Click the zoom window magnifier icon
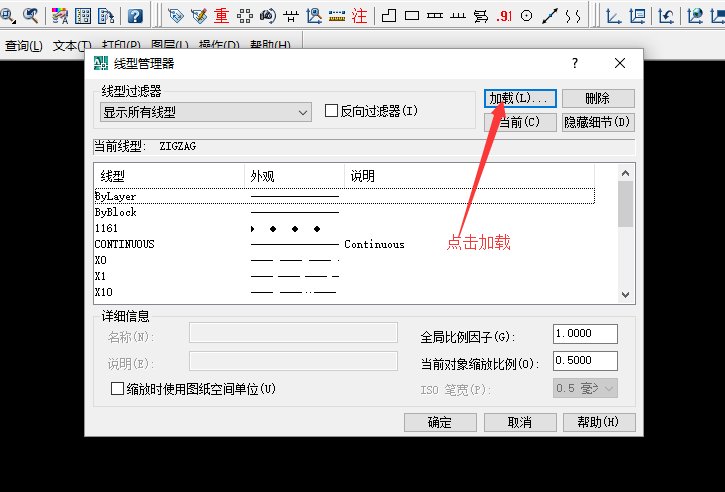 (x=7, y=16)
